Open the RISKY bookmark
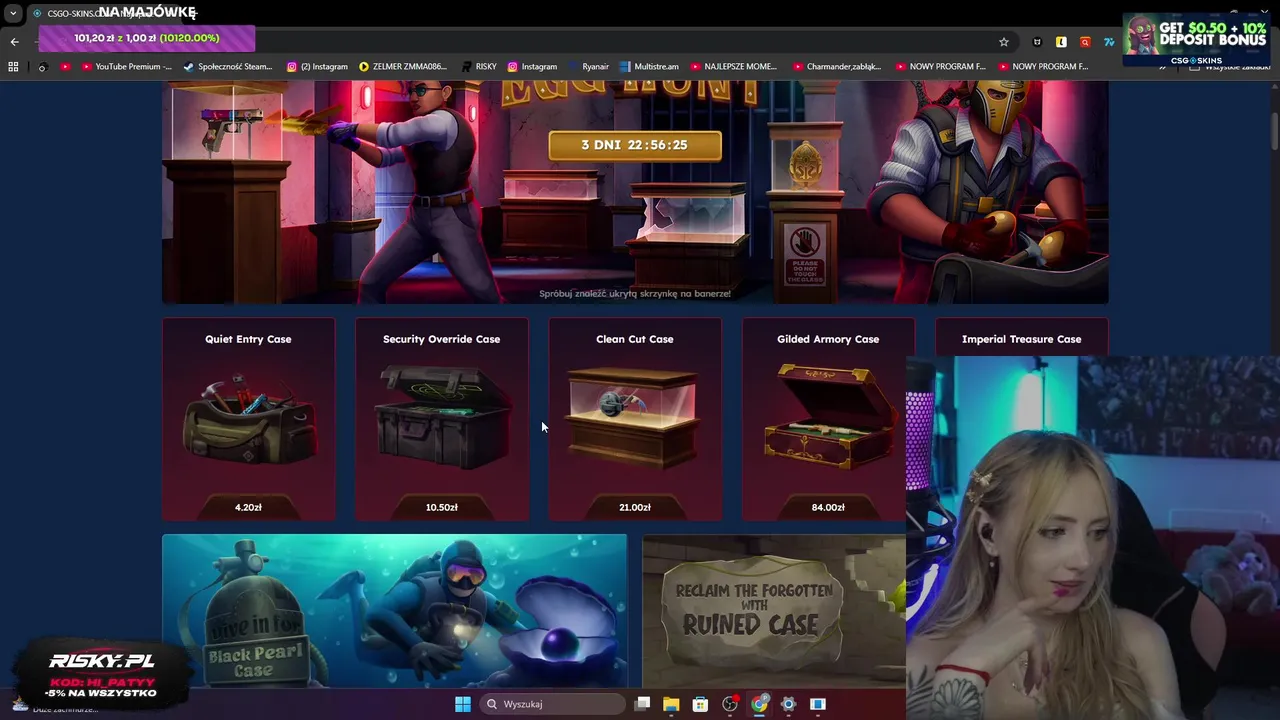The image size is (1280, 720). coord(479,67)
